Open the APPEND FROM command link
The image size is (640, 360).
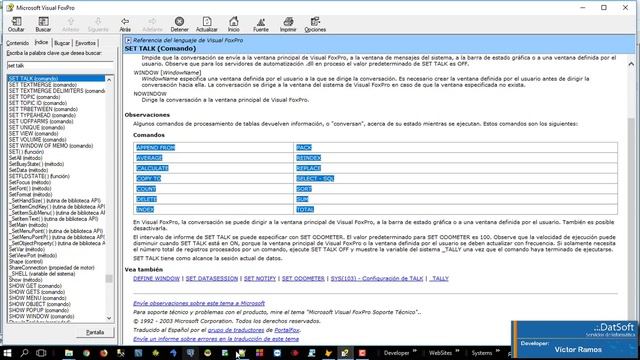(x=156, y=147)
